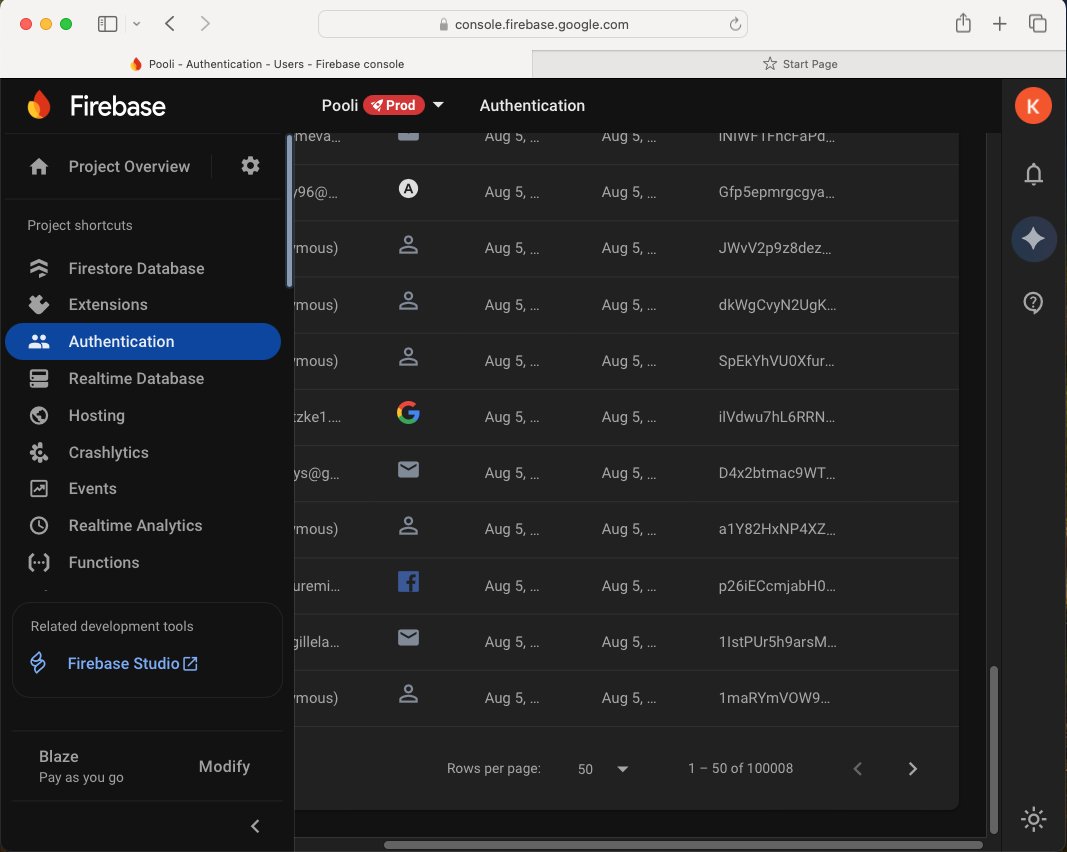Open rows per page dropdown
1067x852 pixels.
point(603,769)
